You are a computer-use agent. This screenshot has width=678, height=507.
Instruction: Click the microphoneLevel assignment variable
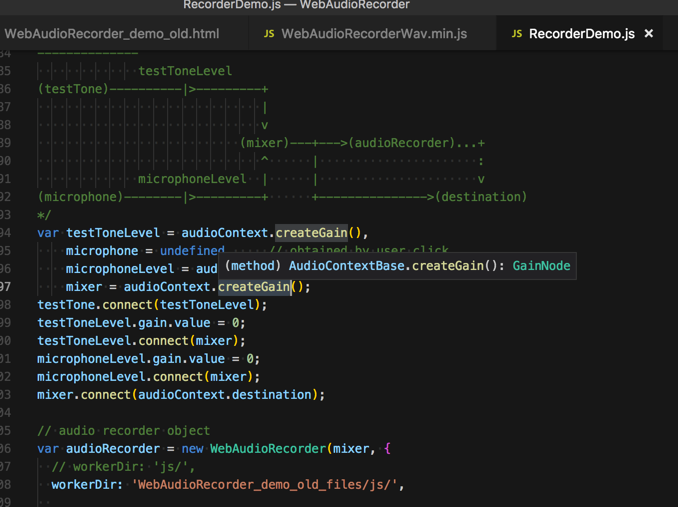click(120, 269)
